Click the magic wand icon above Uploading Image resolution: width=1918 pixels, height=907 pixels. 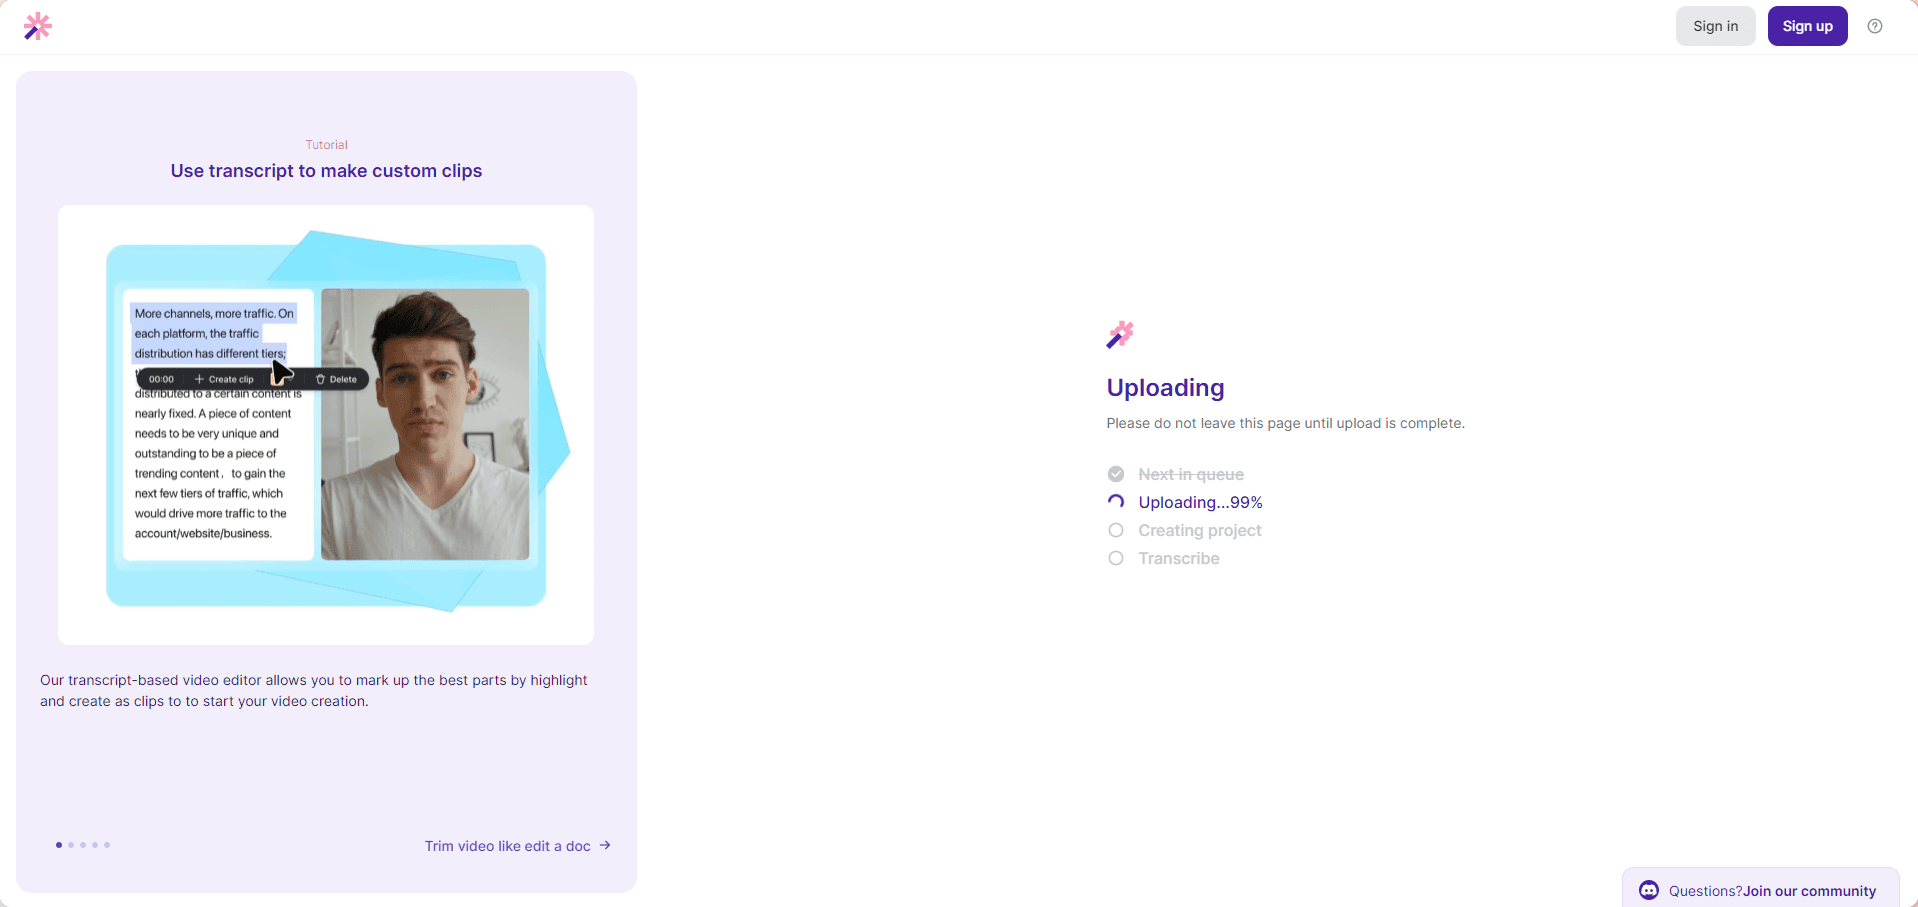pos(1120,334)
